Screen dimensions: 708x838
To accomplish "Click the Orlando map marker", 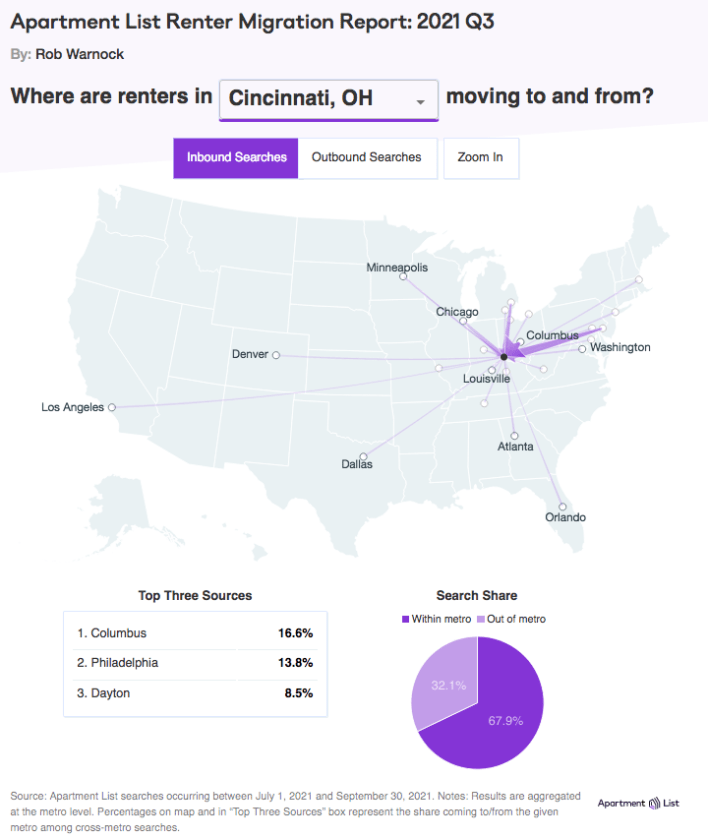I will tap(562, 507).
